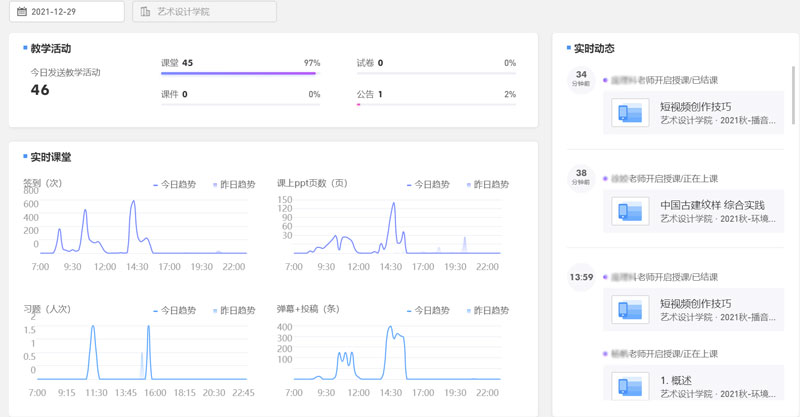Select the 公告 1 activity row

pos(435,94)
